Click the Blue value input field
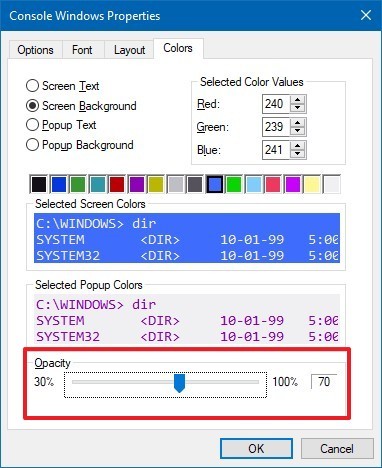 (276, 150)
